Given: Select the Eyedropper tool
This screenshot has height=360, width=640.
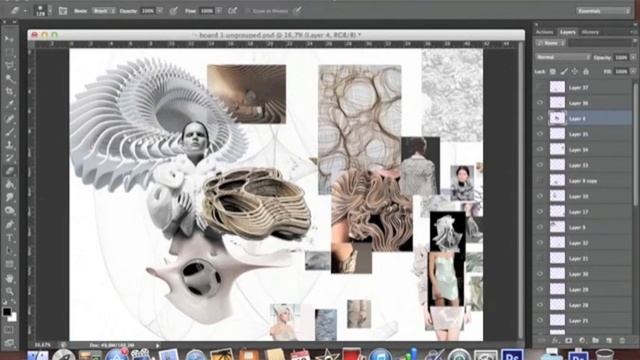Looking at the screenshot, I should pyautogui.click(x=9, y=105).
